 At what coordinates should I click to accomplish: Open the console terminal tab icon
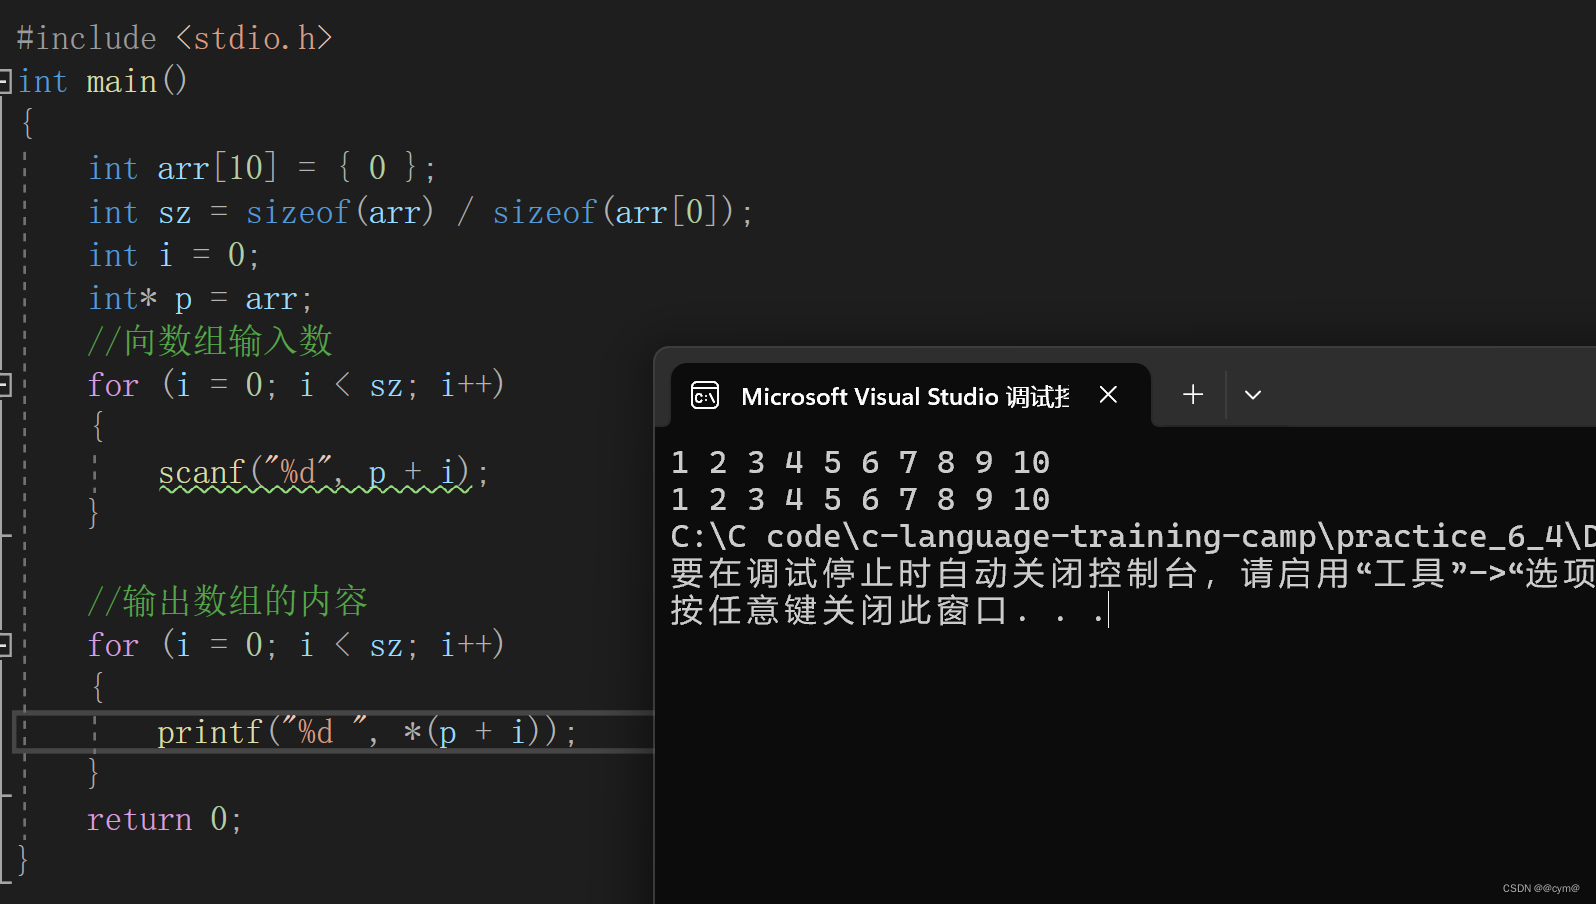(x=705, y=396)
